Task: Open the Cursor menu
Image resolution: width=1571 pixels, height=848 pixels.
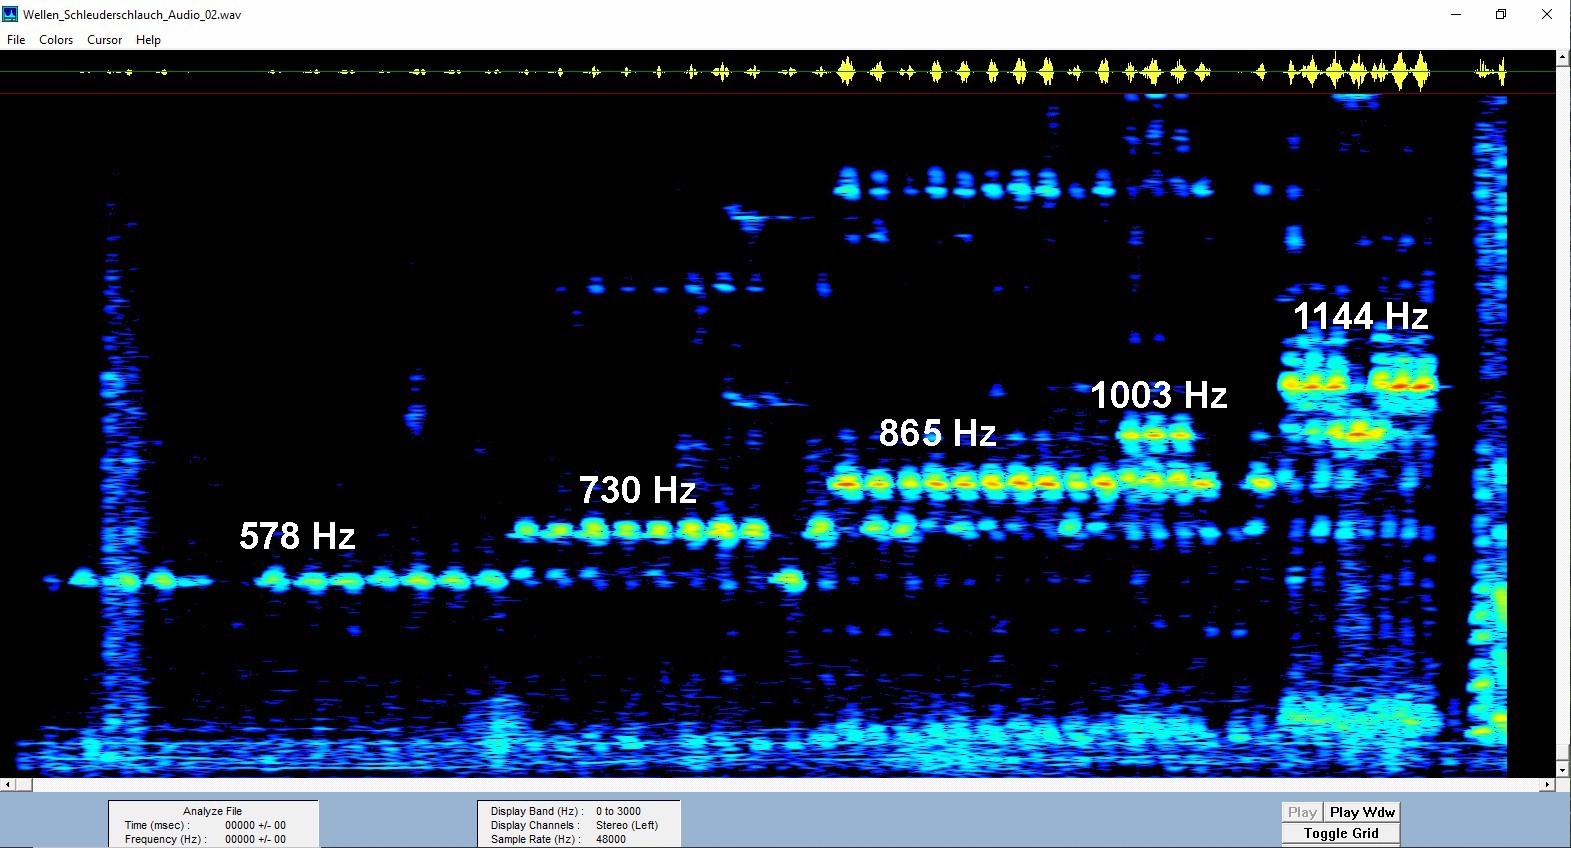Action: coord(104,40)
